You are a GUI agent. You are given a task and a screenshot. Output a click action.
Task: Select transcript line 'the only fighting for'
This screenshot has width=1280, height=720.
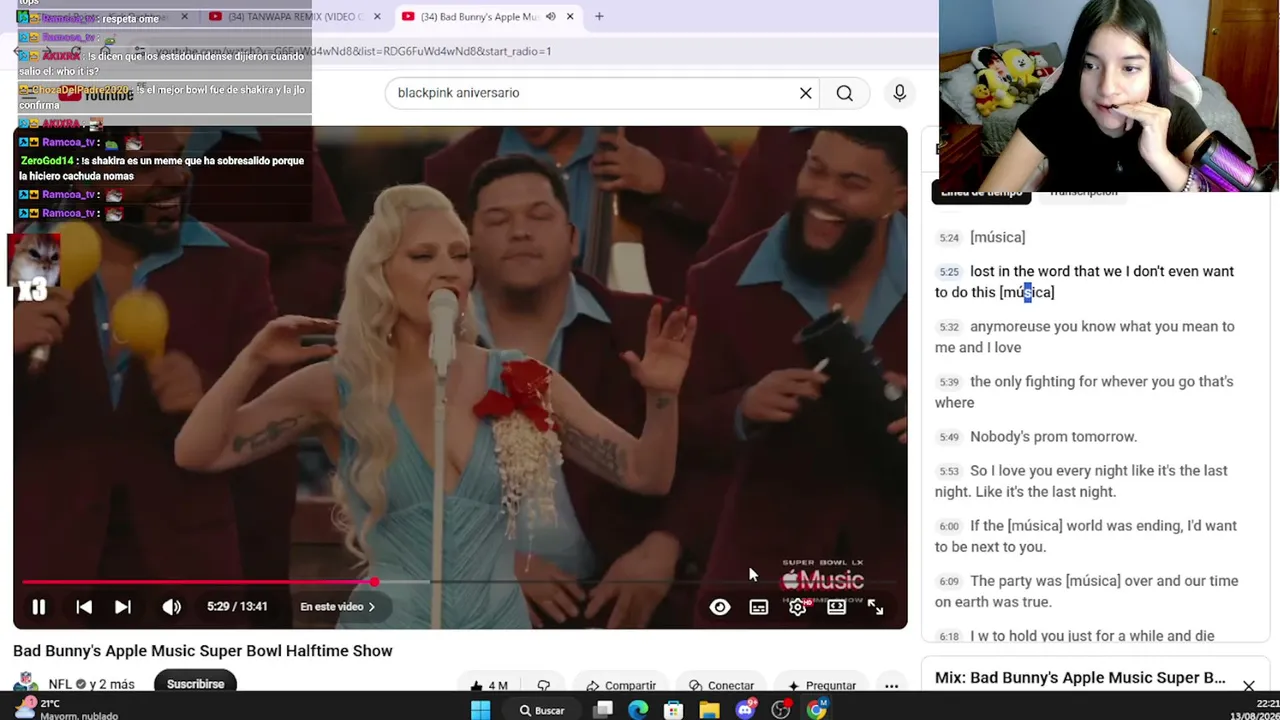click(1095, 392)
